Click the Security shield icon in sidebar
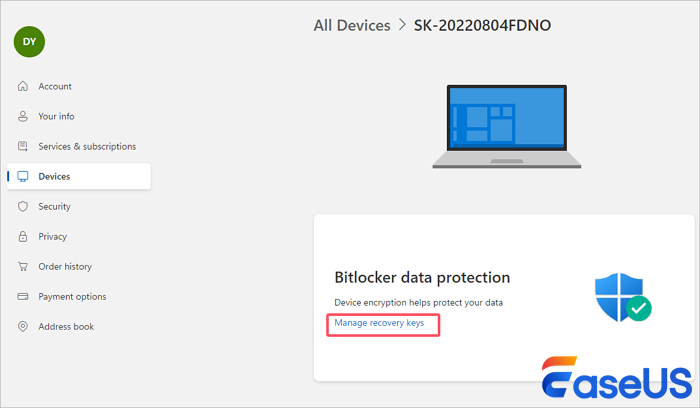This screenshot has height=408, width=700. point(23,207)
